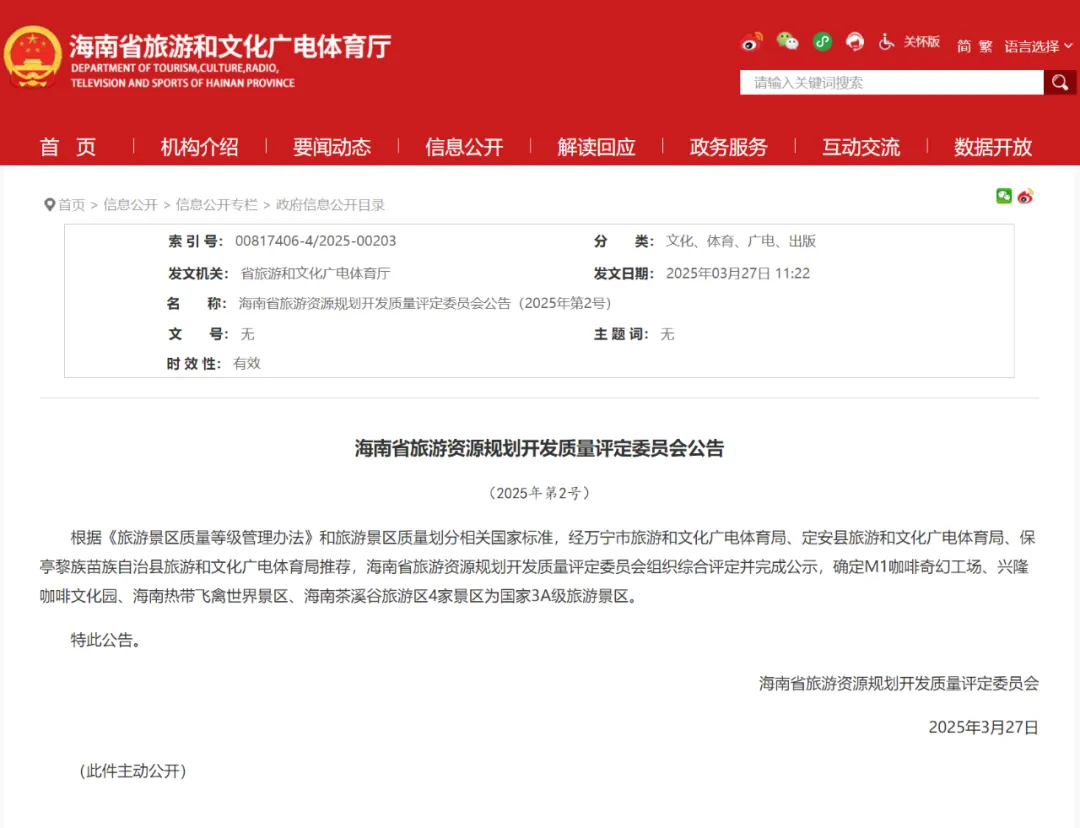
Task: Click the keyword search input field
Action: (x=891, y=82)
